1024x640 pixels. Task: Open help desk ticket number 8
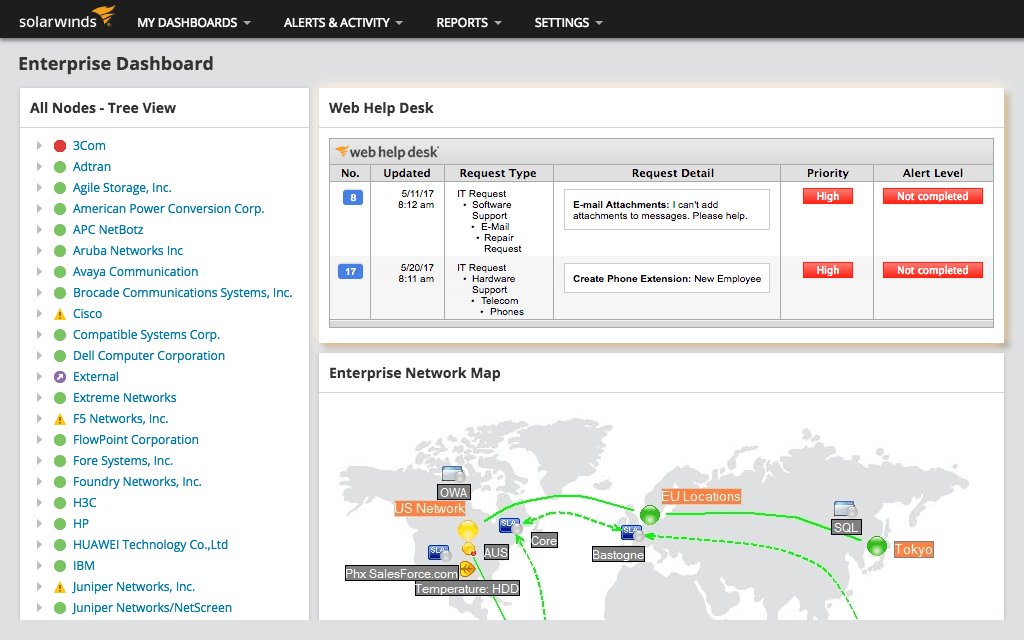click(351, 197)
